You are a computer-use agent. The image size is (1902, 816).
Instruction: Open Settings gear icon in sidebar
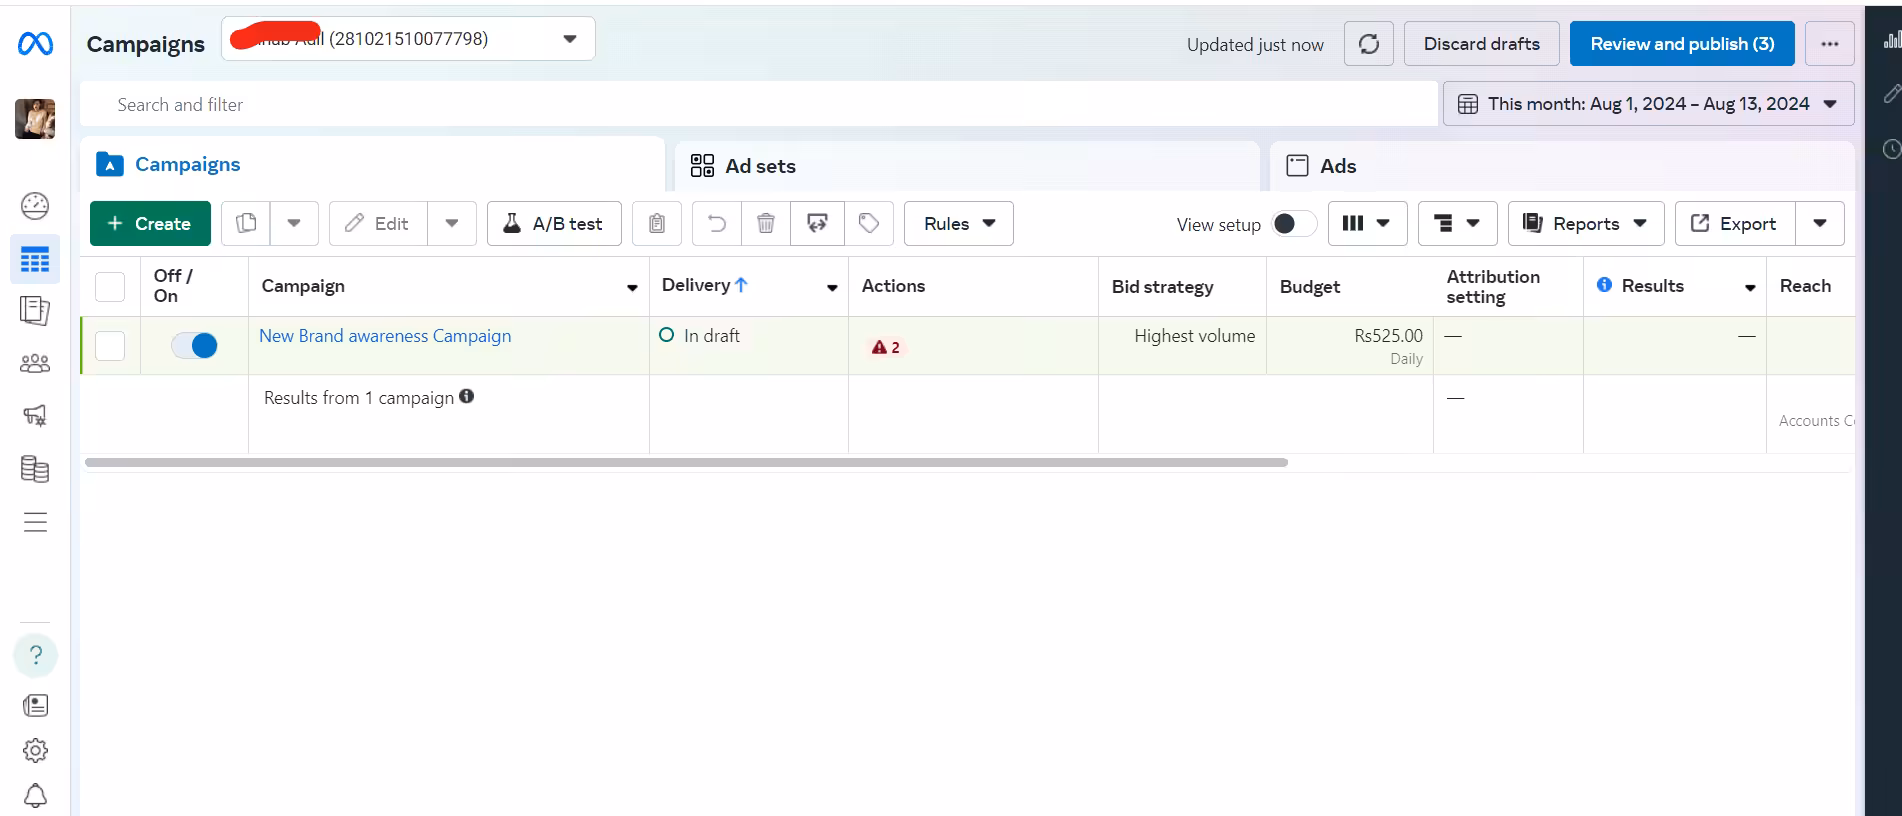point(35,751)
